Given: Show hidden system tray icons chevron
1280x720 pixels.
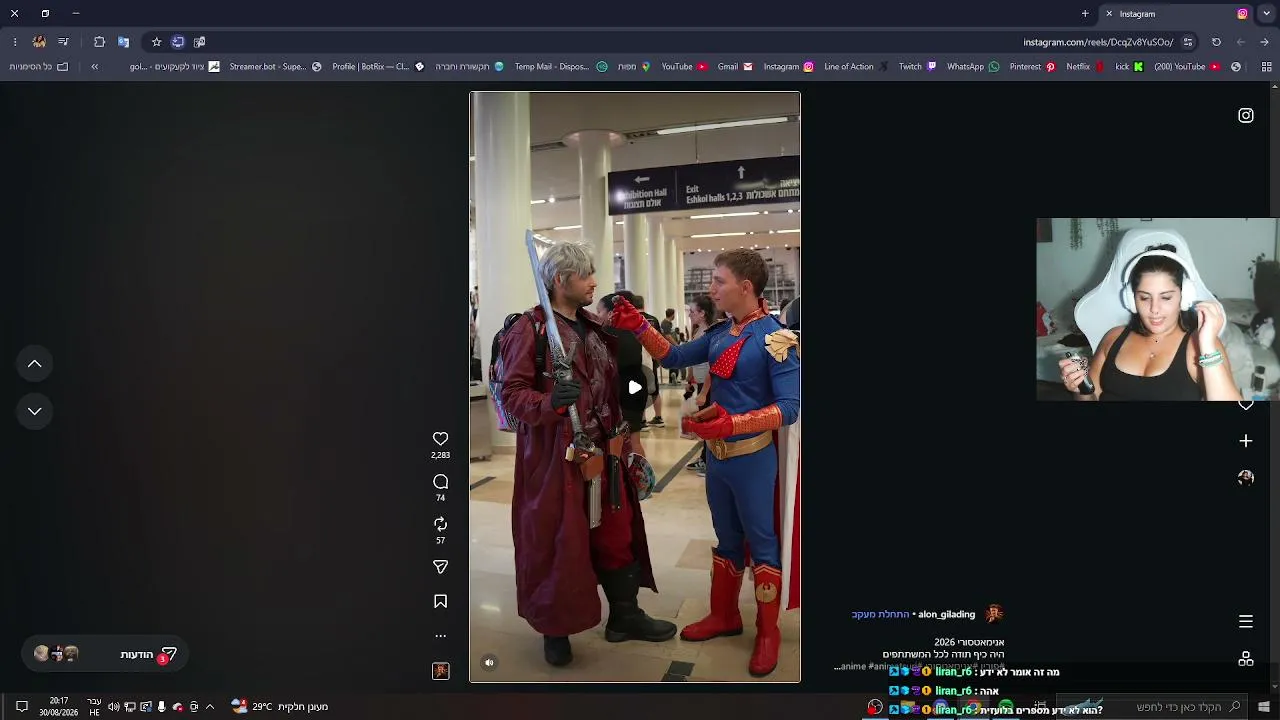Looking at the screenshot, I should [x=210, y=707].
